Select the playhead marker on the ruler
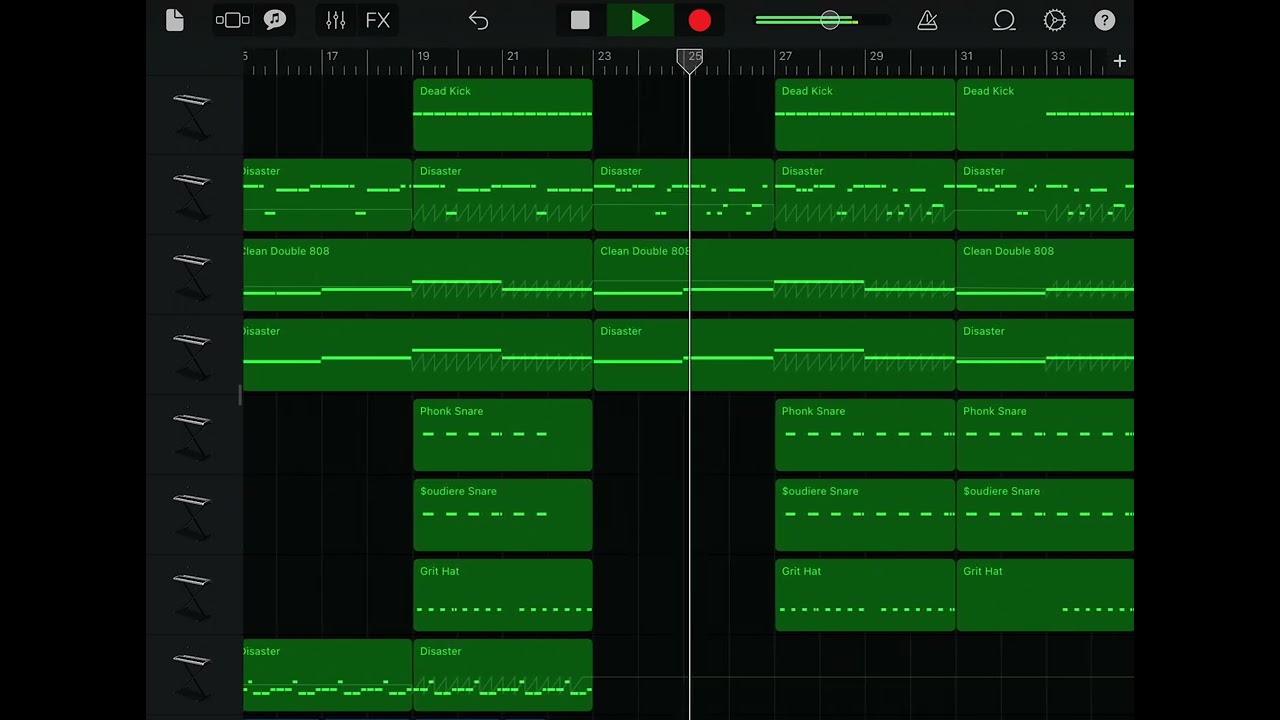 pos(689,61)
